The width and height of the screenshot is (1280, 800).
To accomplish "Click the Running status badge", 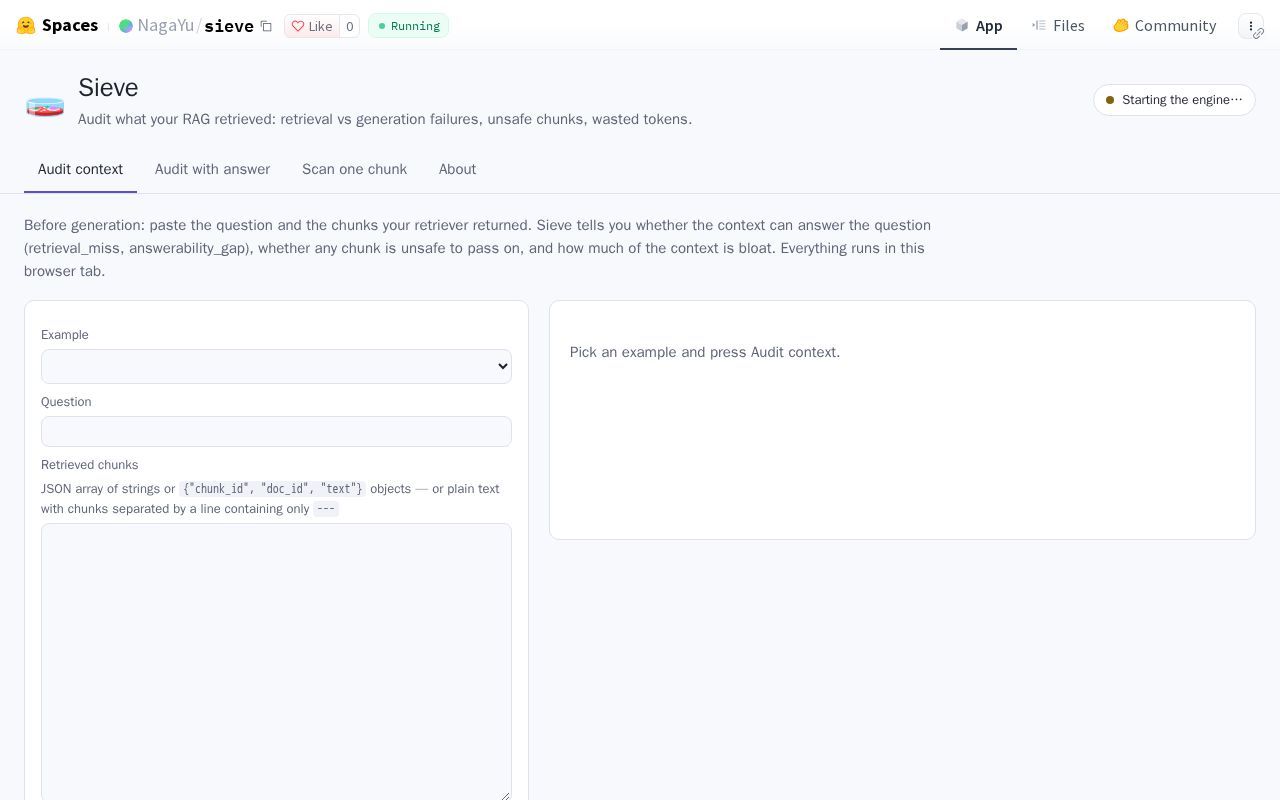I will (408, 26).
